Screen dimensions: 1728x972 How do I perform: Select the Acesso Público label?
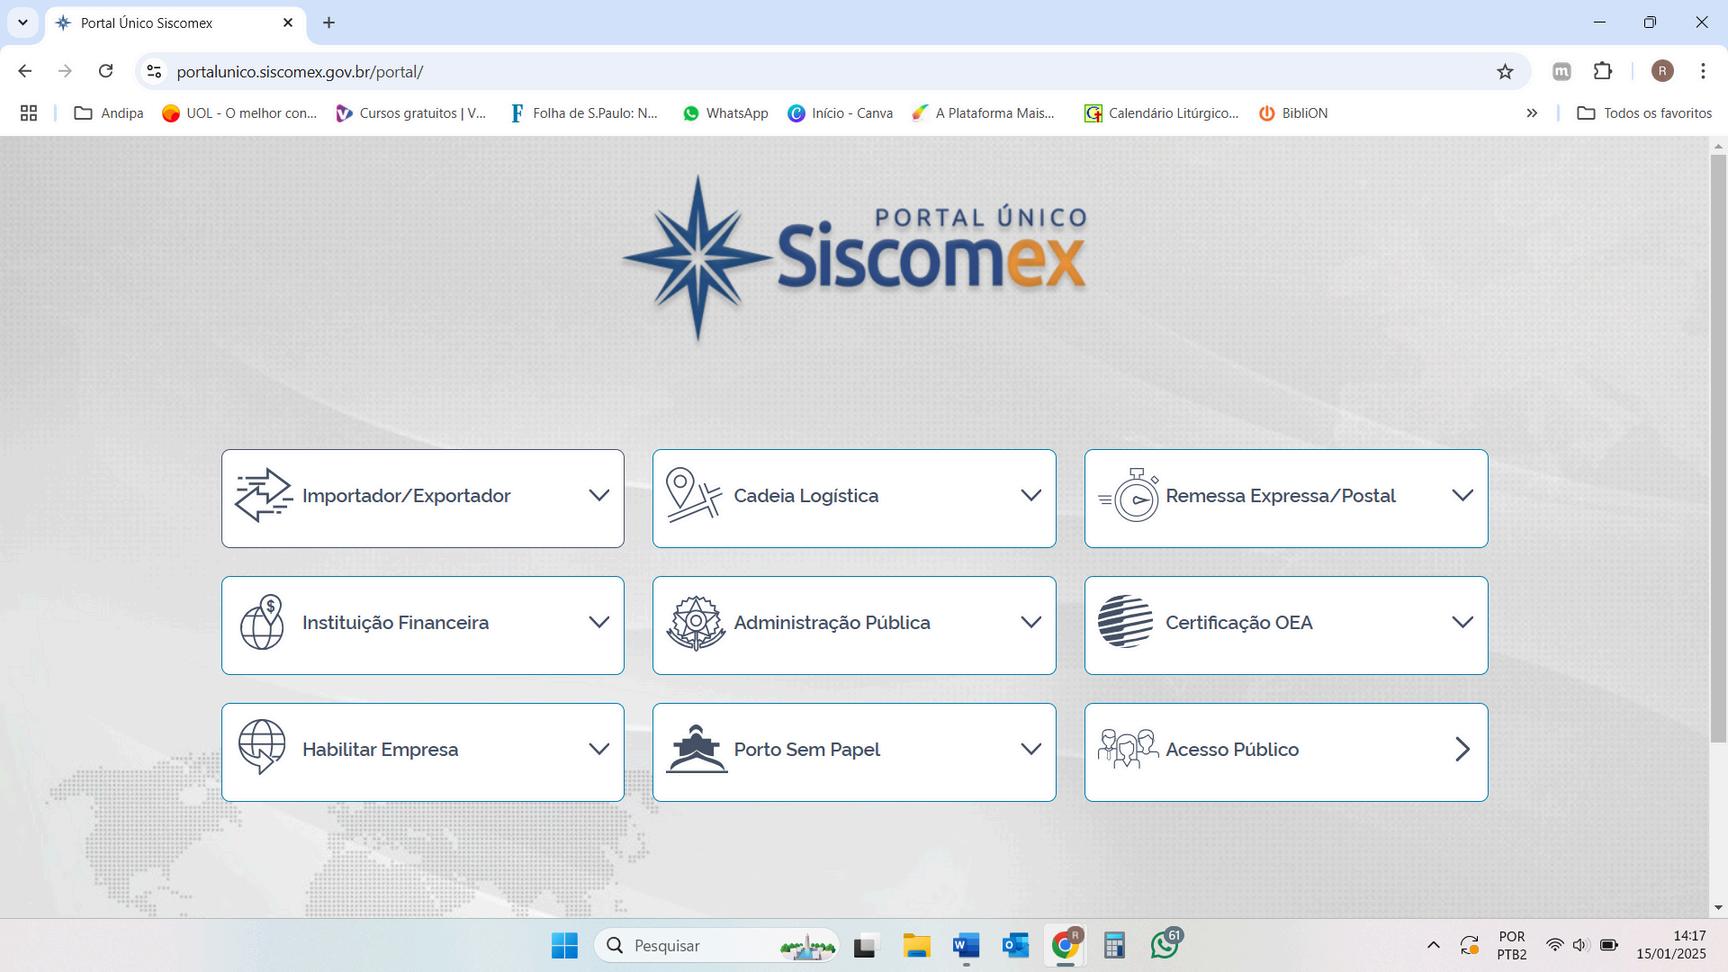click(x=1232, y=750)
